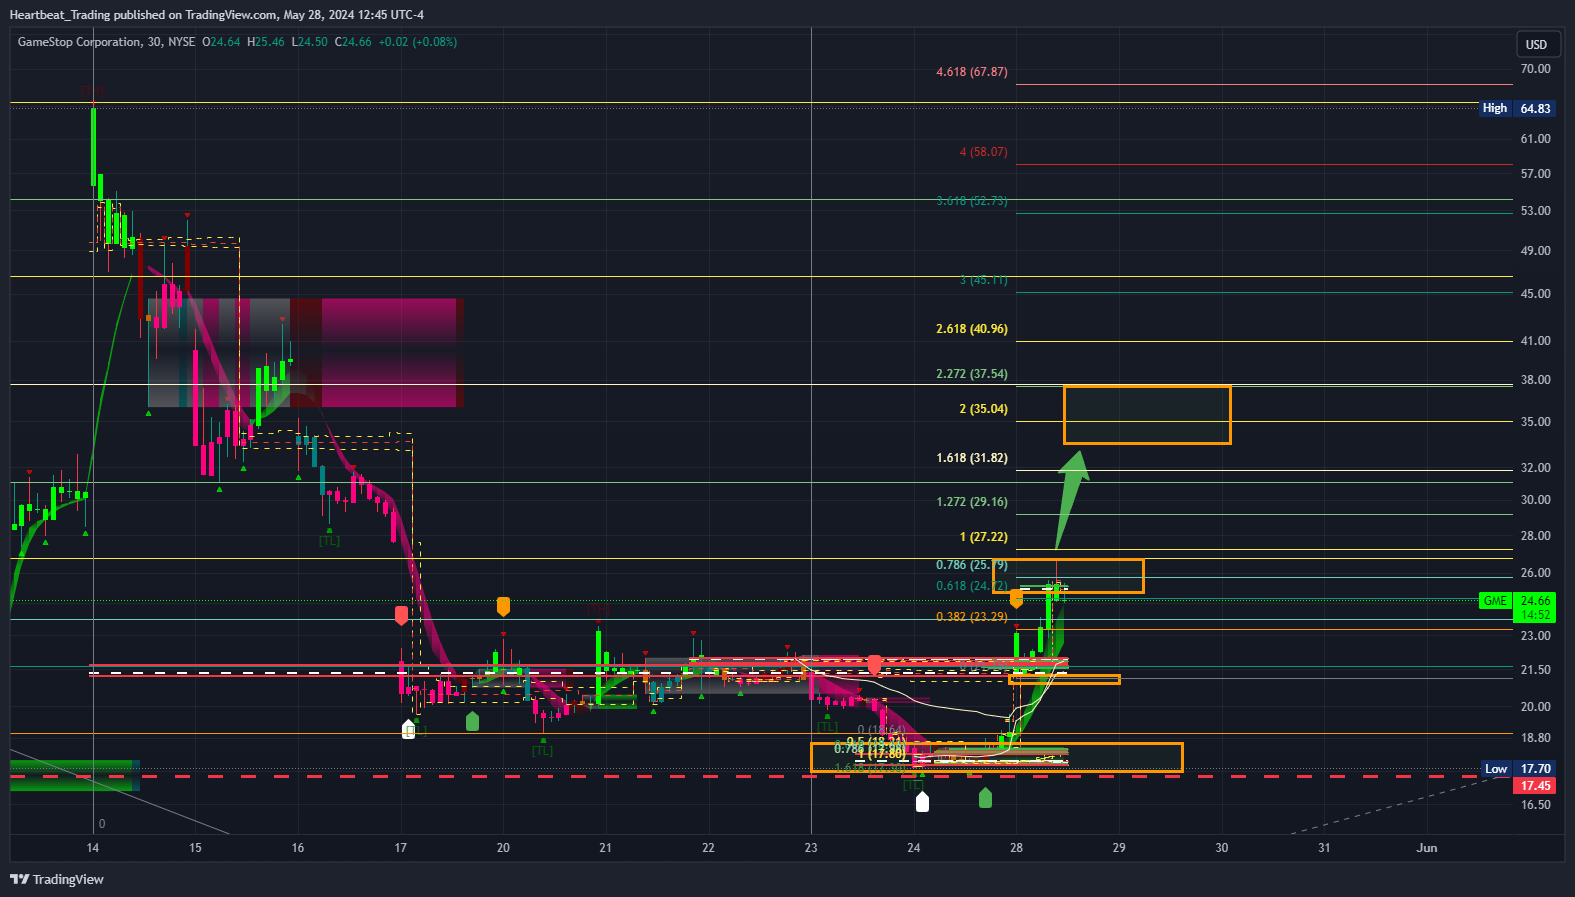Screen dimensions: 1575x897
Task: Select Fib level label 1.272 (29.16)
Action: click(x=972, y=502)
